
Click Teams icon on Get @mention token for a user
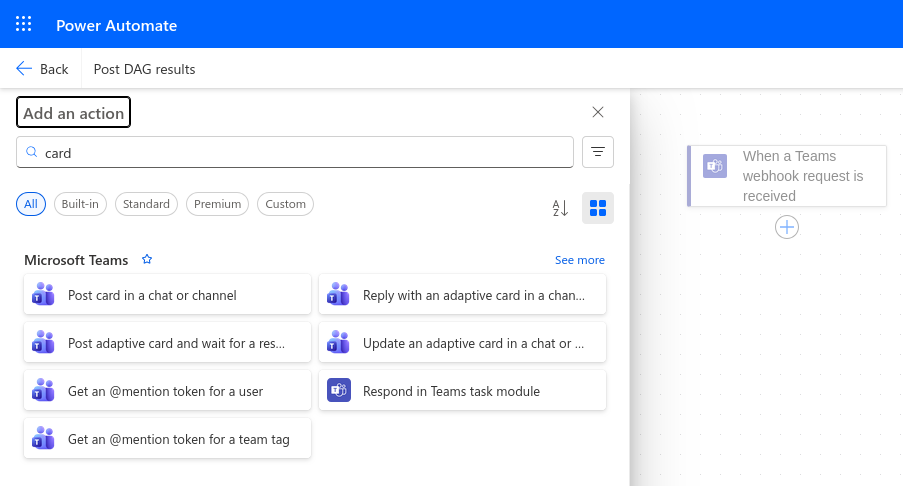pyautogui.click(x=43, y=390)
